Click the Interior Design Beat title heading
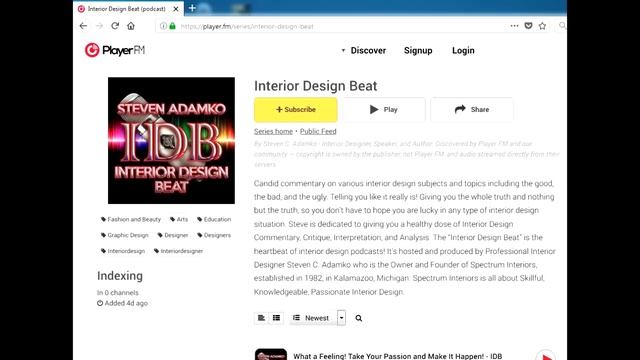The width and height of the screenshot is (640, 360). click(x=316, y=86)
